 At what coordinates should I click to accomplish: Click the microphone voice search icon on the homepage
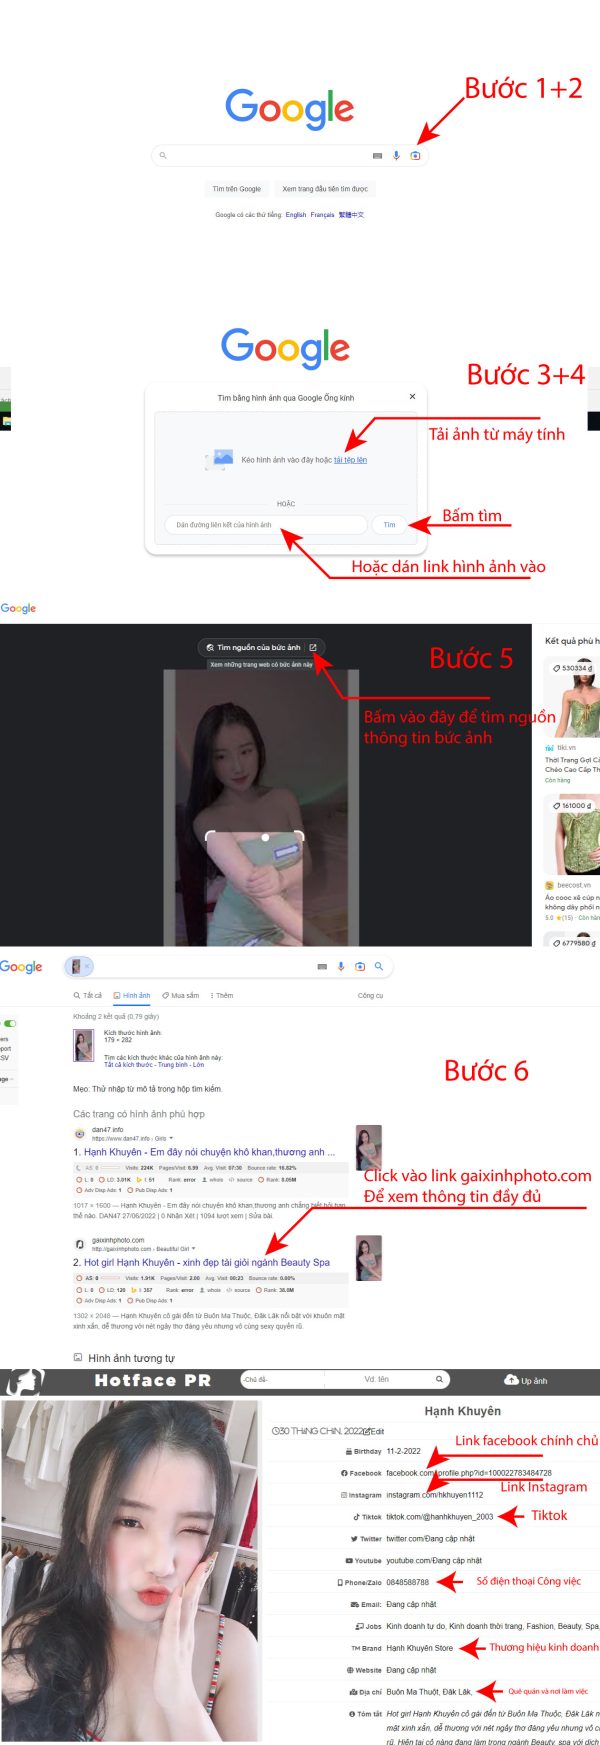[x=396, y=156]
